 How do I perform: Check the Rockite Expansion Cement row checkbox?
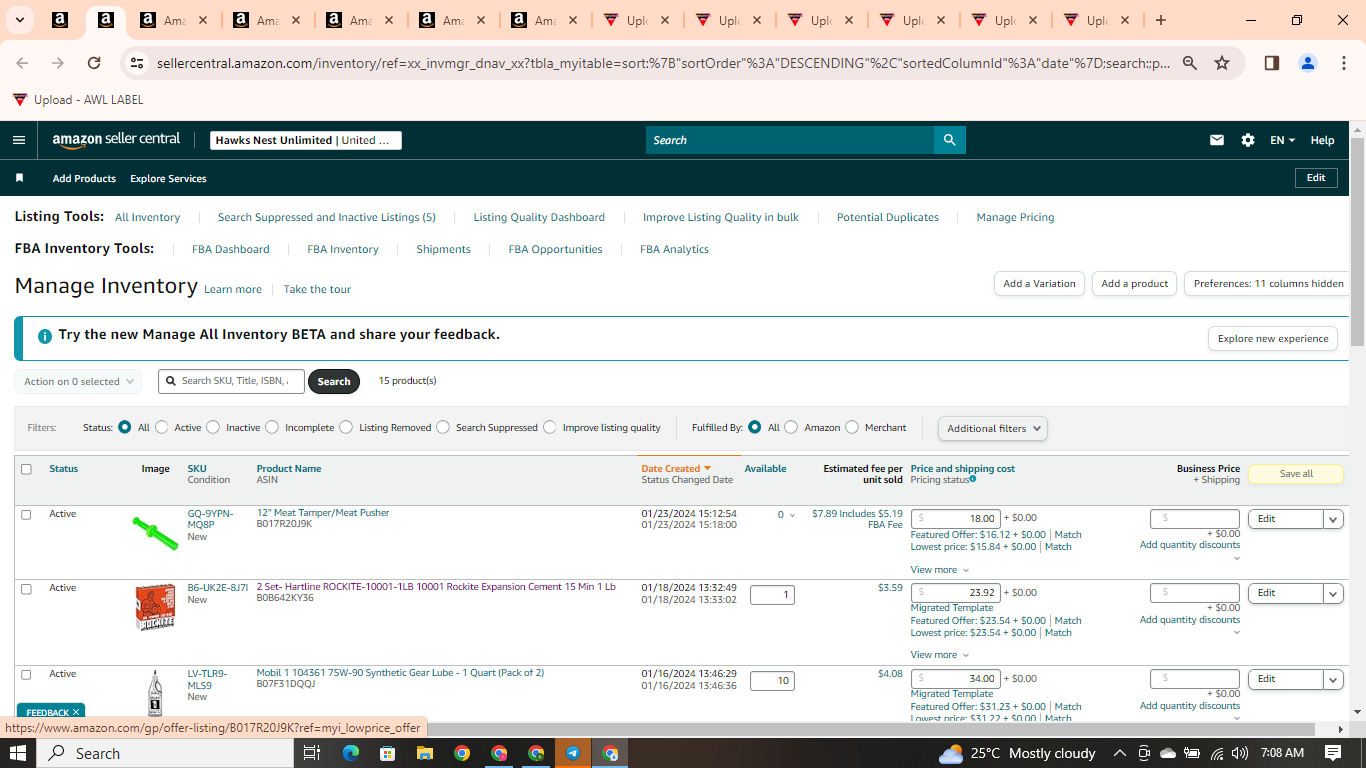click(x=26, y=589)
